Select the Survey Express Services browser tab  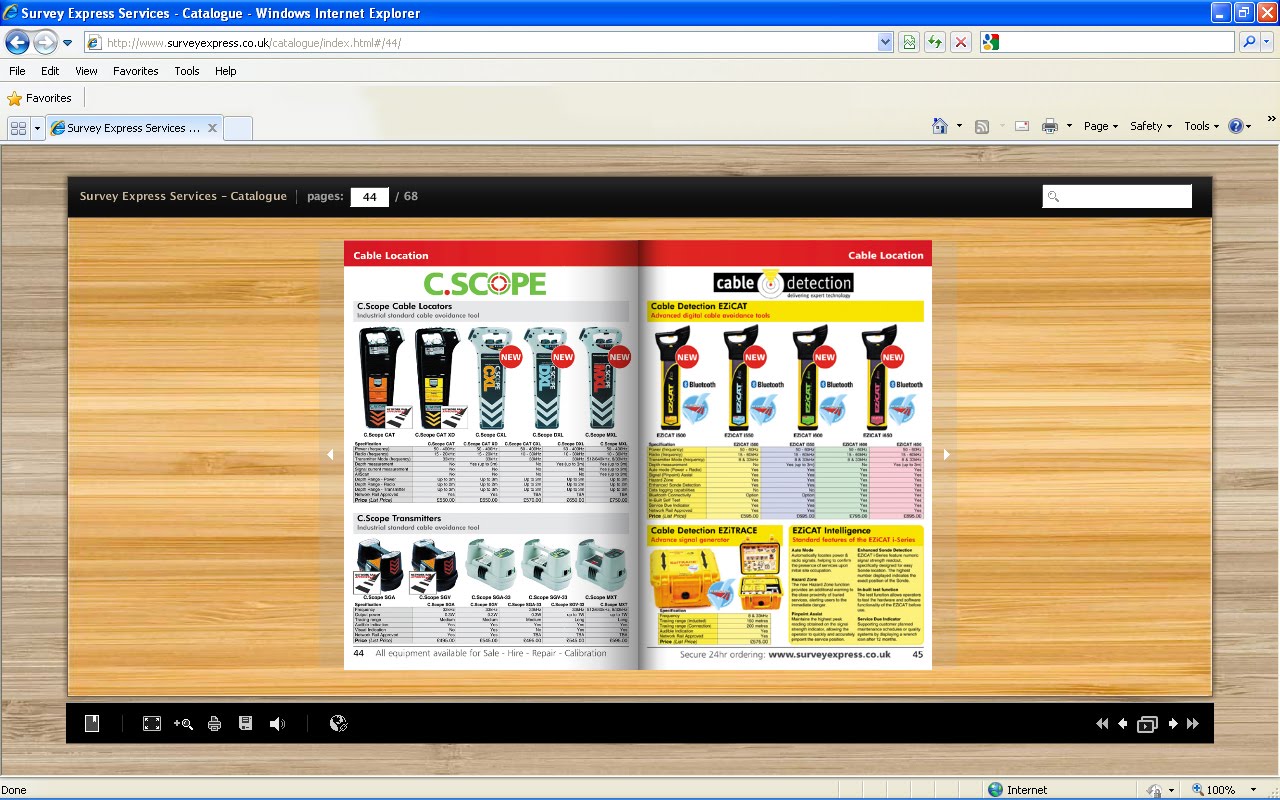pyautogui.click(x=130, y=127)
